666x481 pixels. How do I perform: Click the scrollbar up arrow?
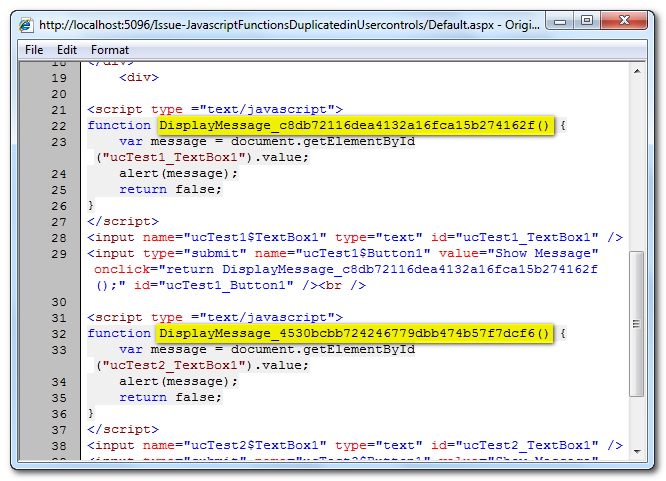coord(637,69)
